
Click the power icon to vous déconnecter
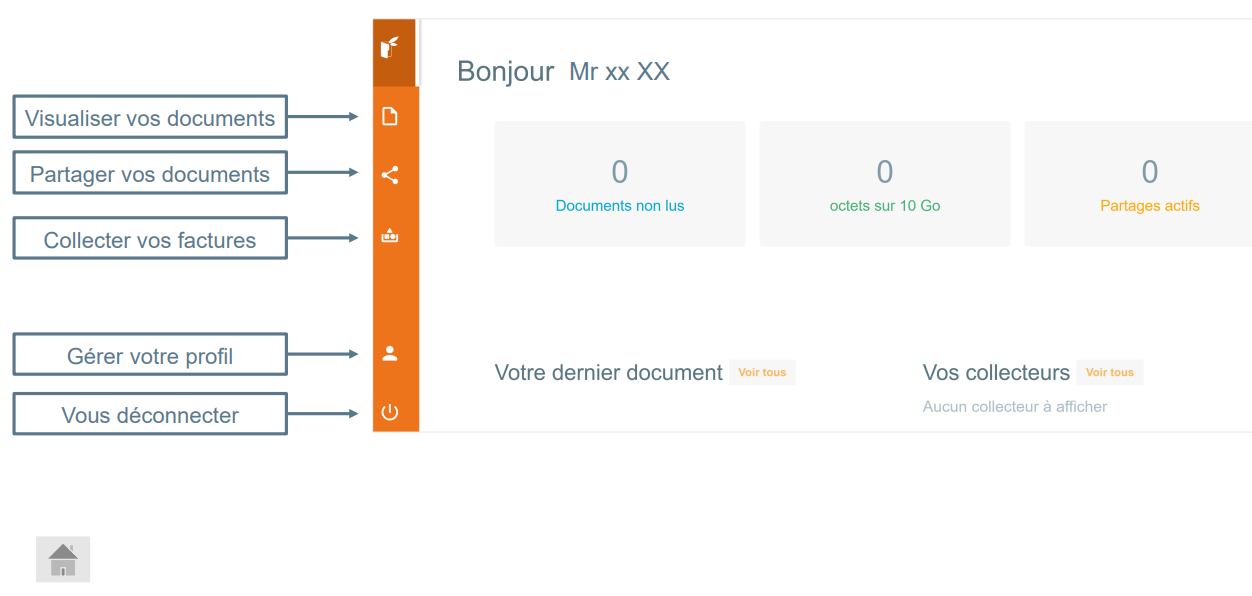[x=390, y=411]
